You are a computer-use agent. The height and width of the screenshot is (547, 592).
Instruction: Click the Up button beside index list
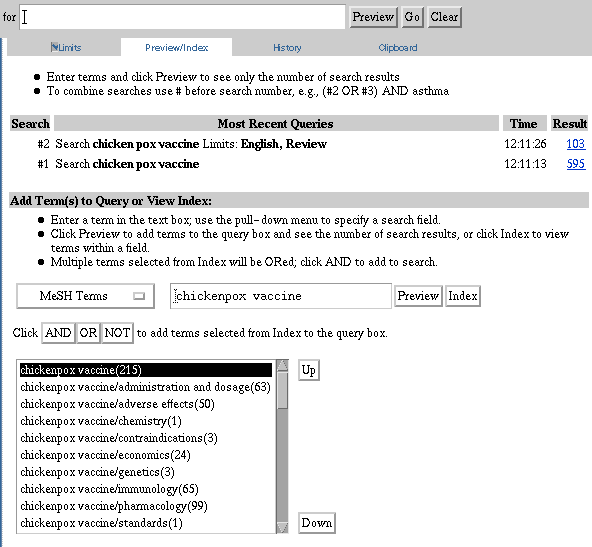point(309,370)
